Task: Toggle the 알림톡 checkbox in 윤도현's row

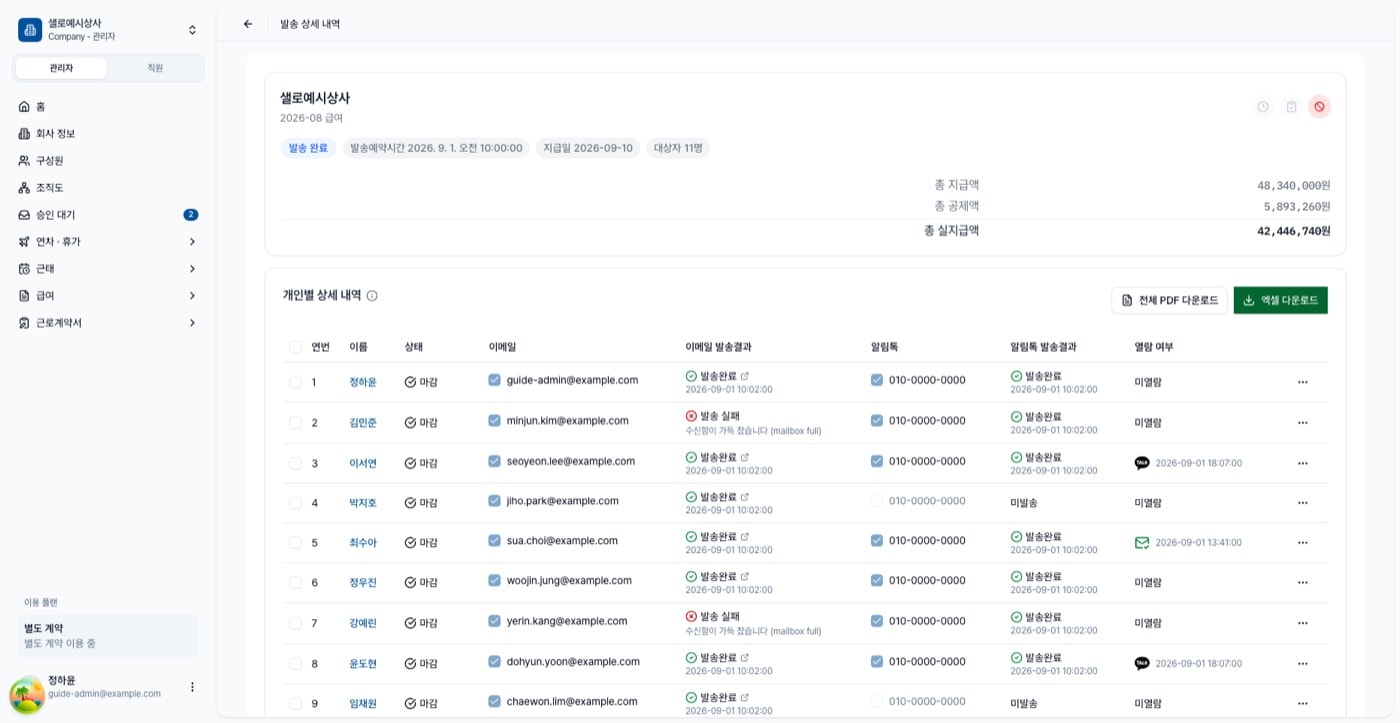Action: [x=877, y=661]
